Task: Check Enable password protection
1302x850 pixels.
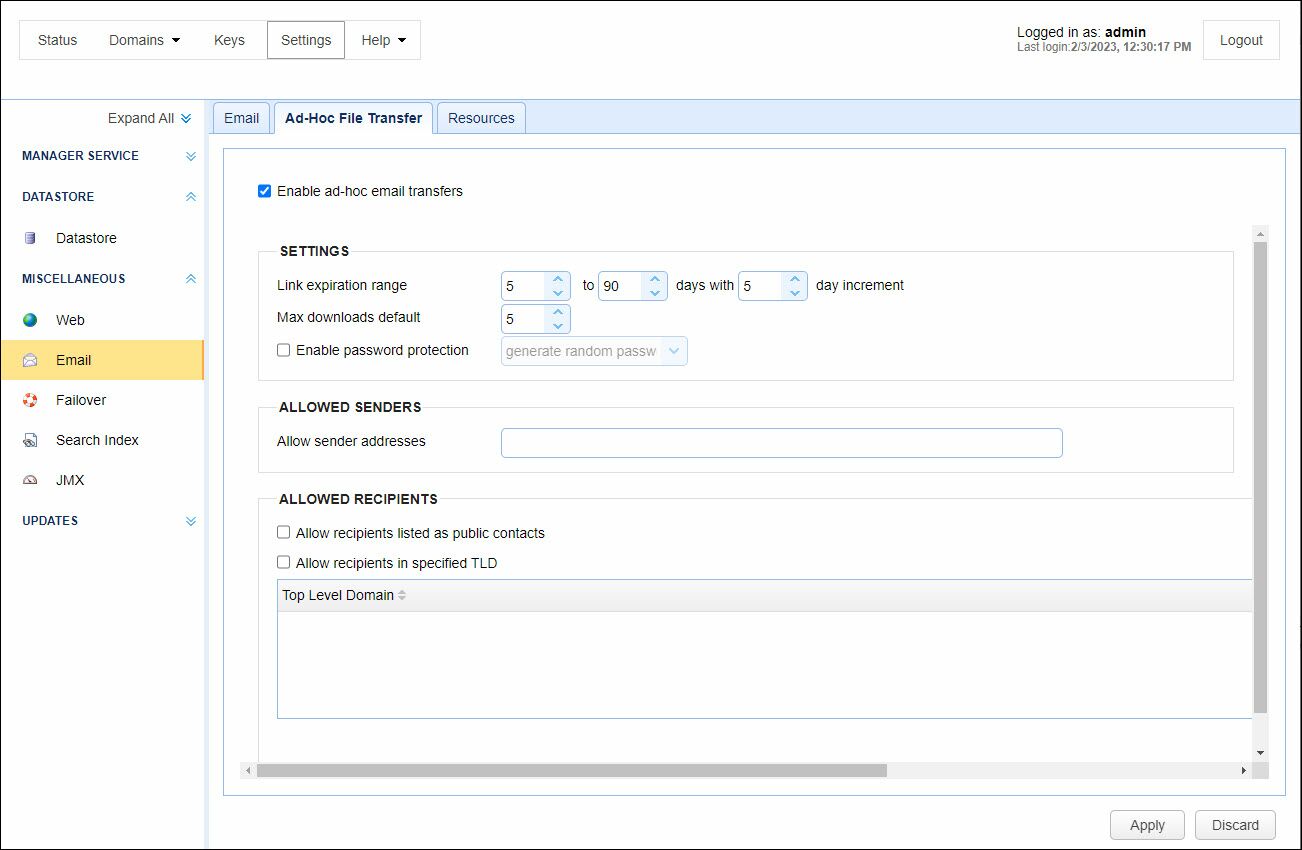Action: point(284,350)
